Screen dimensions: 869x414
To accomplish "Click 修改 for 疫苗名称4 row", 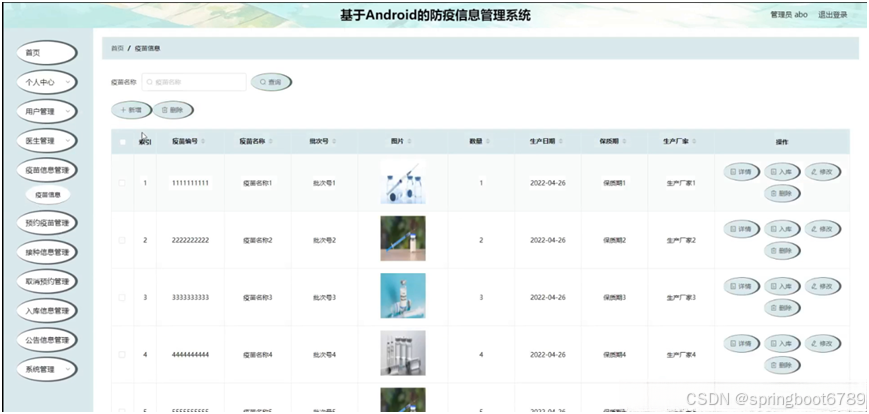I will coord(822,344).
